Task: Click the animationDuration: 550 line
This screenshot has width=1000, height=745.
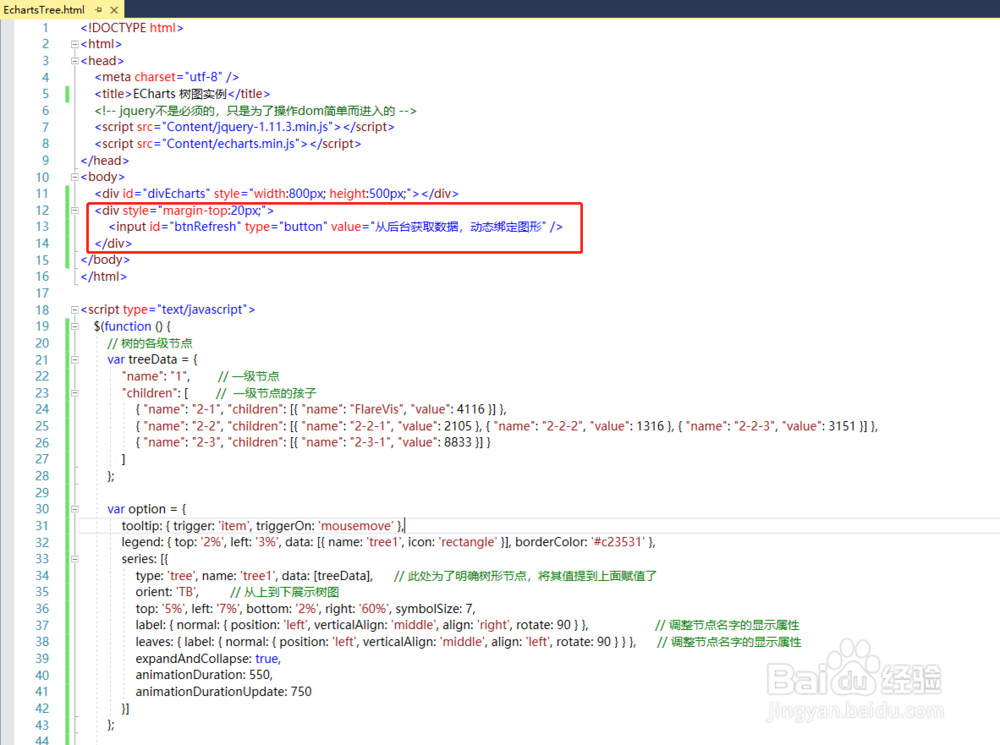Action: (204, 675)
